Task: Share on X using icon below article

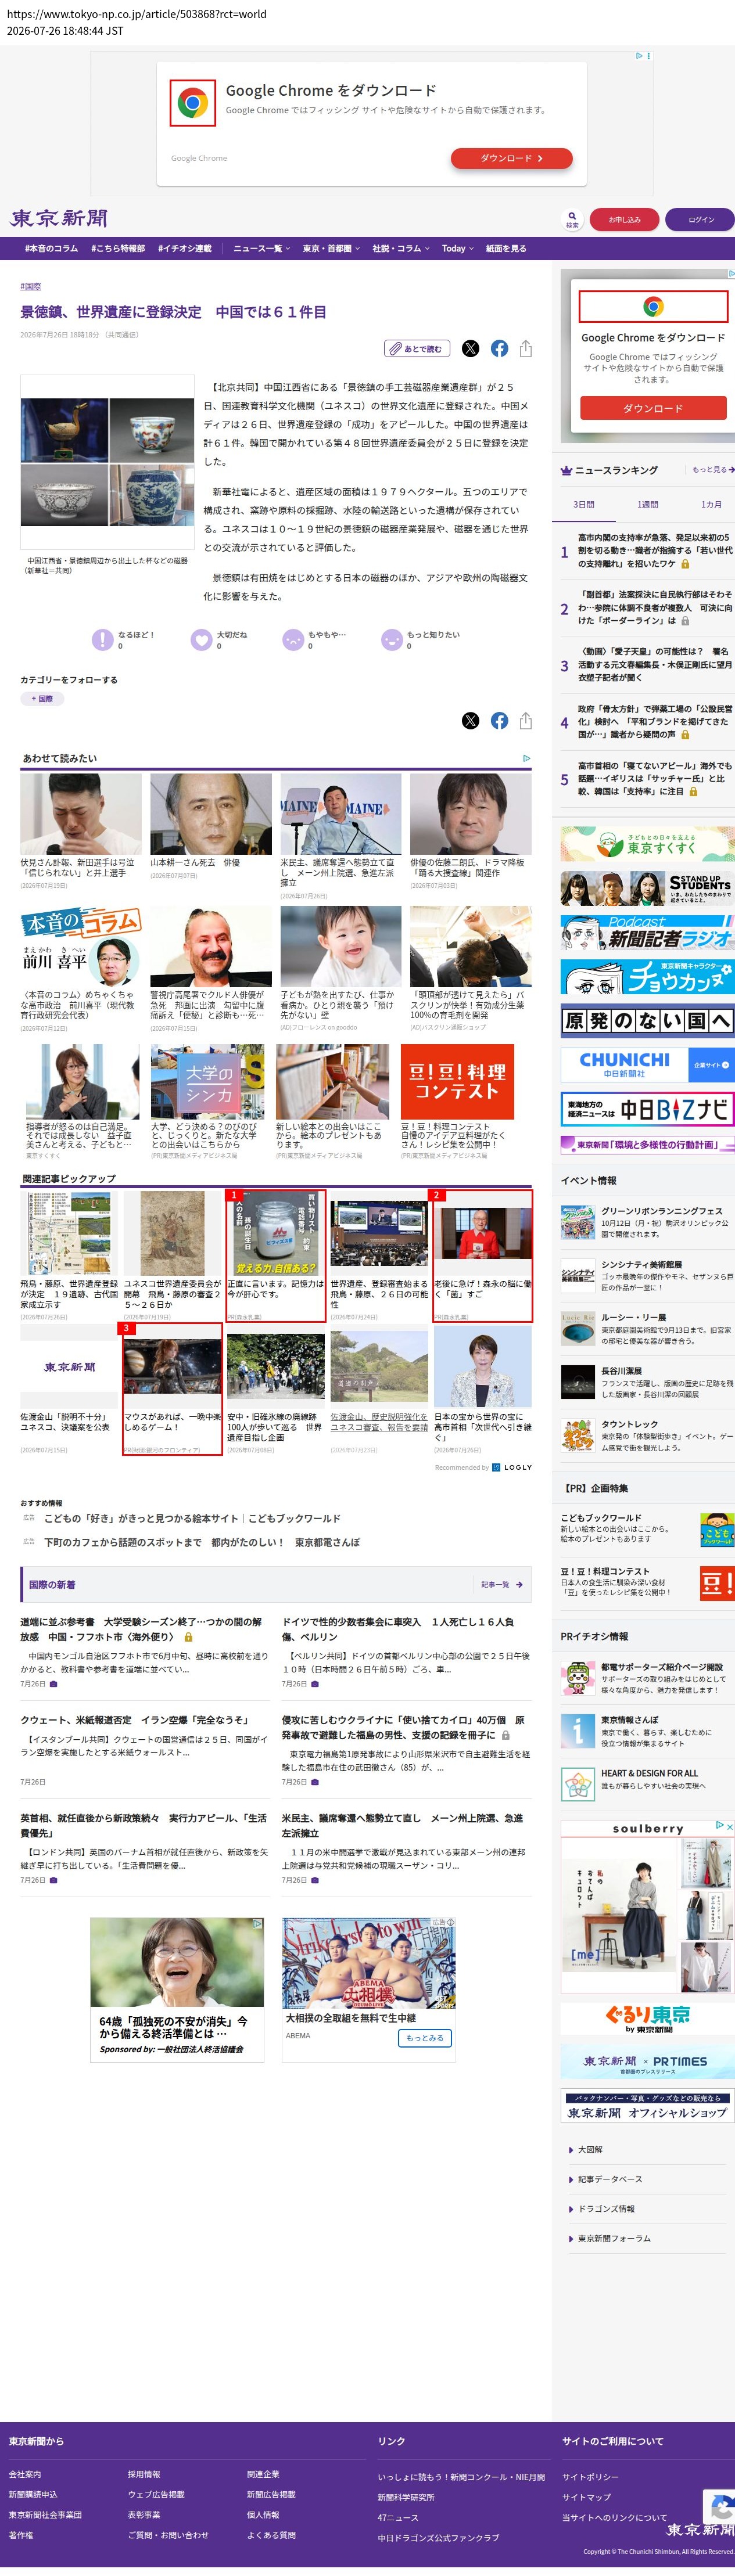Action: point(470,721)
